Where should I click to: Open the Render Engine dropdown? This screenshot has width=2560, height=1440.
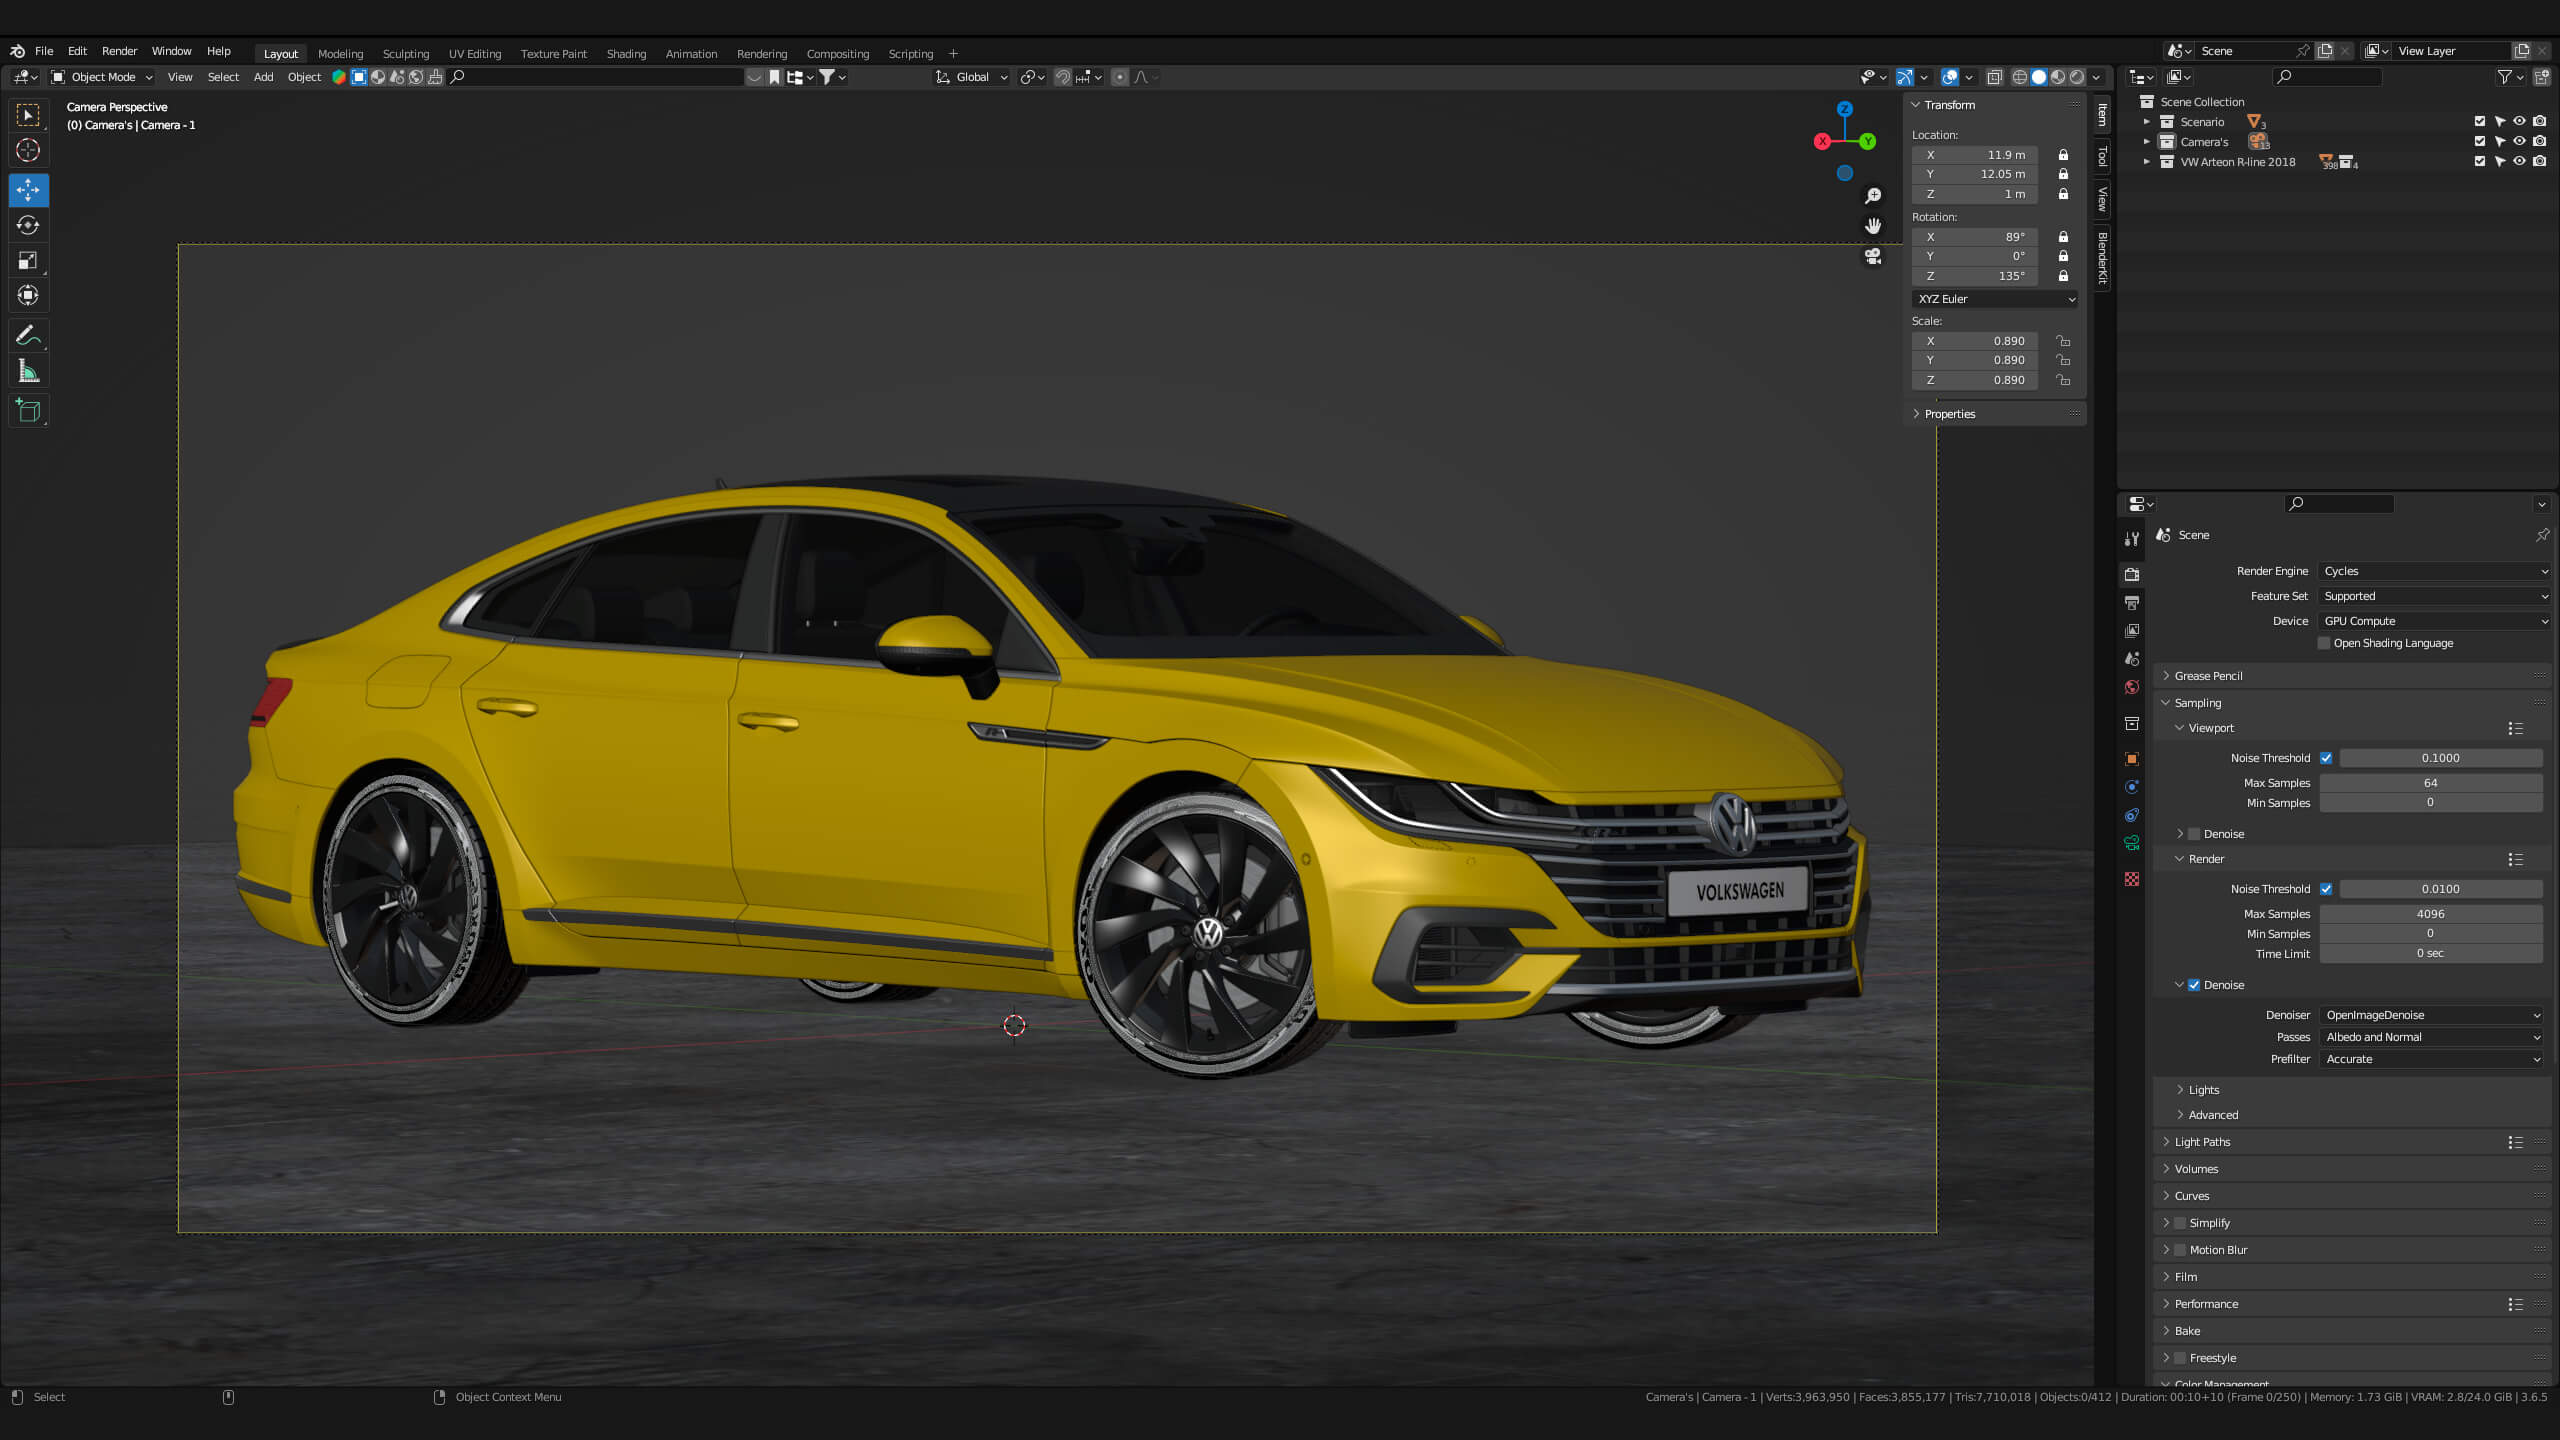coord(2435,571)
